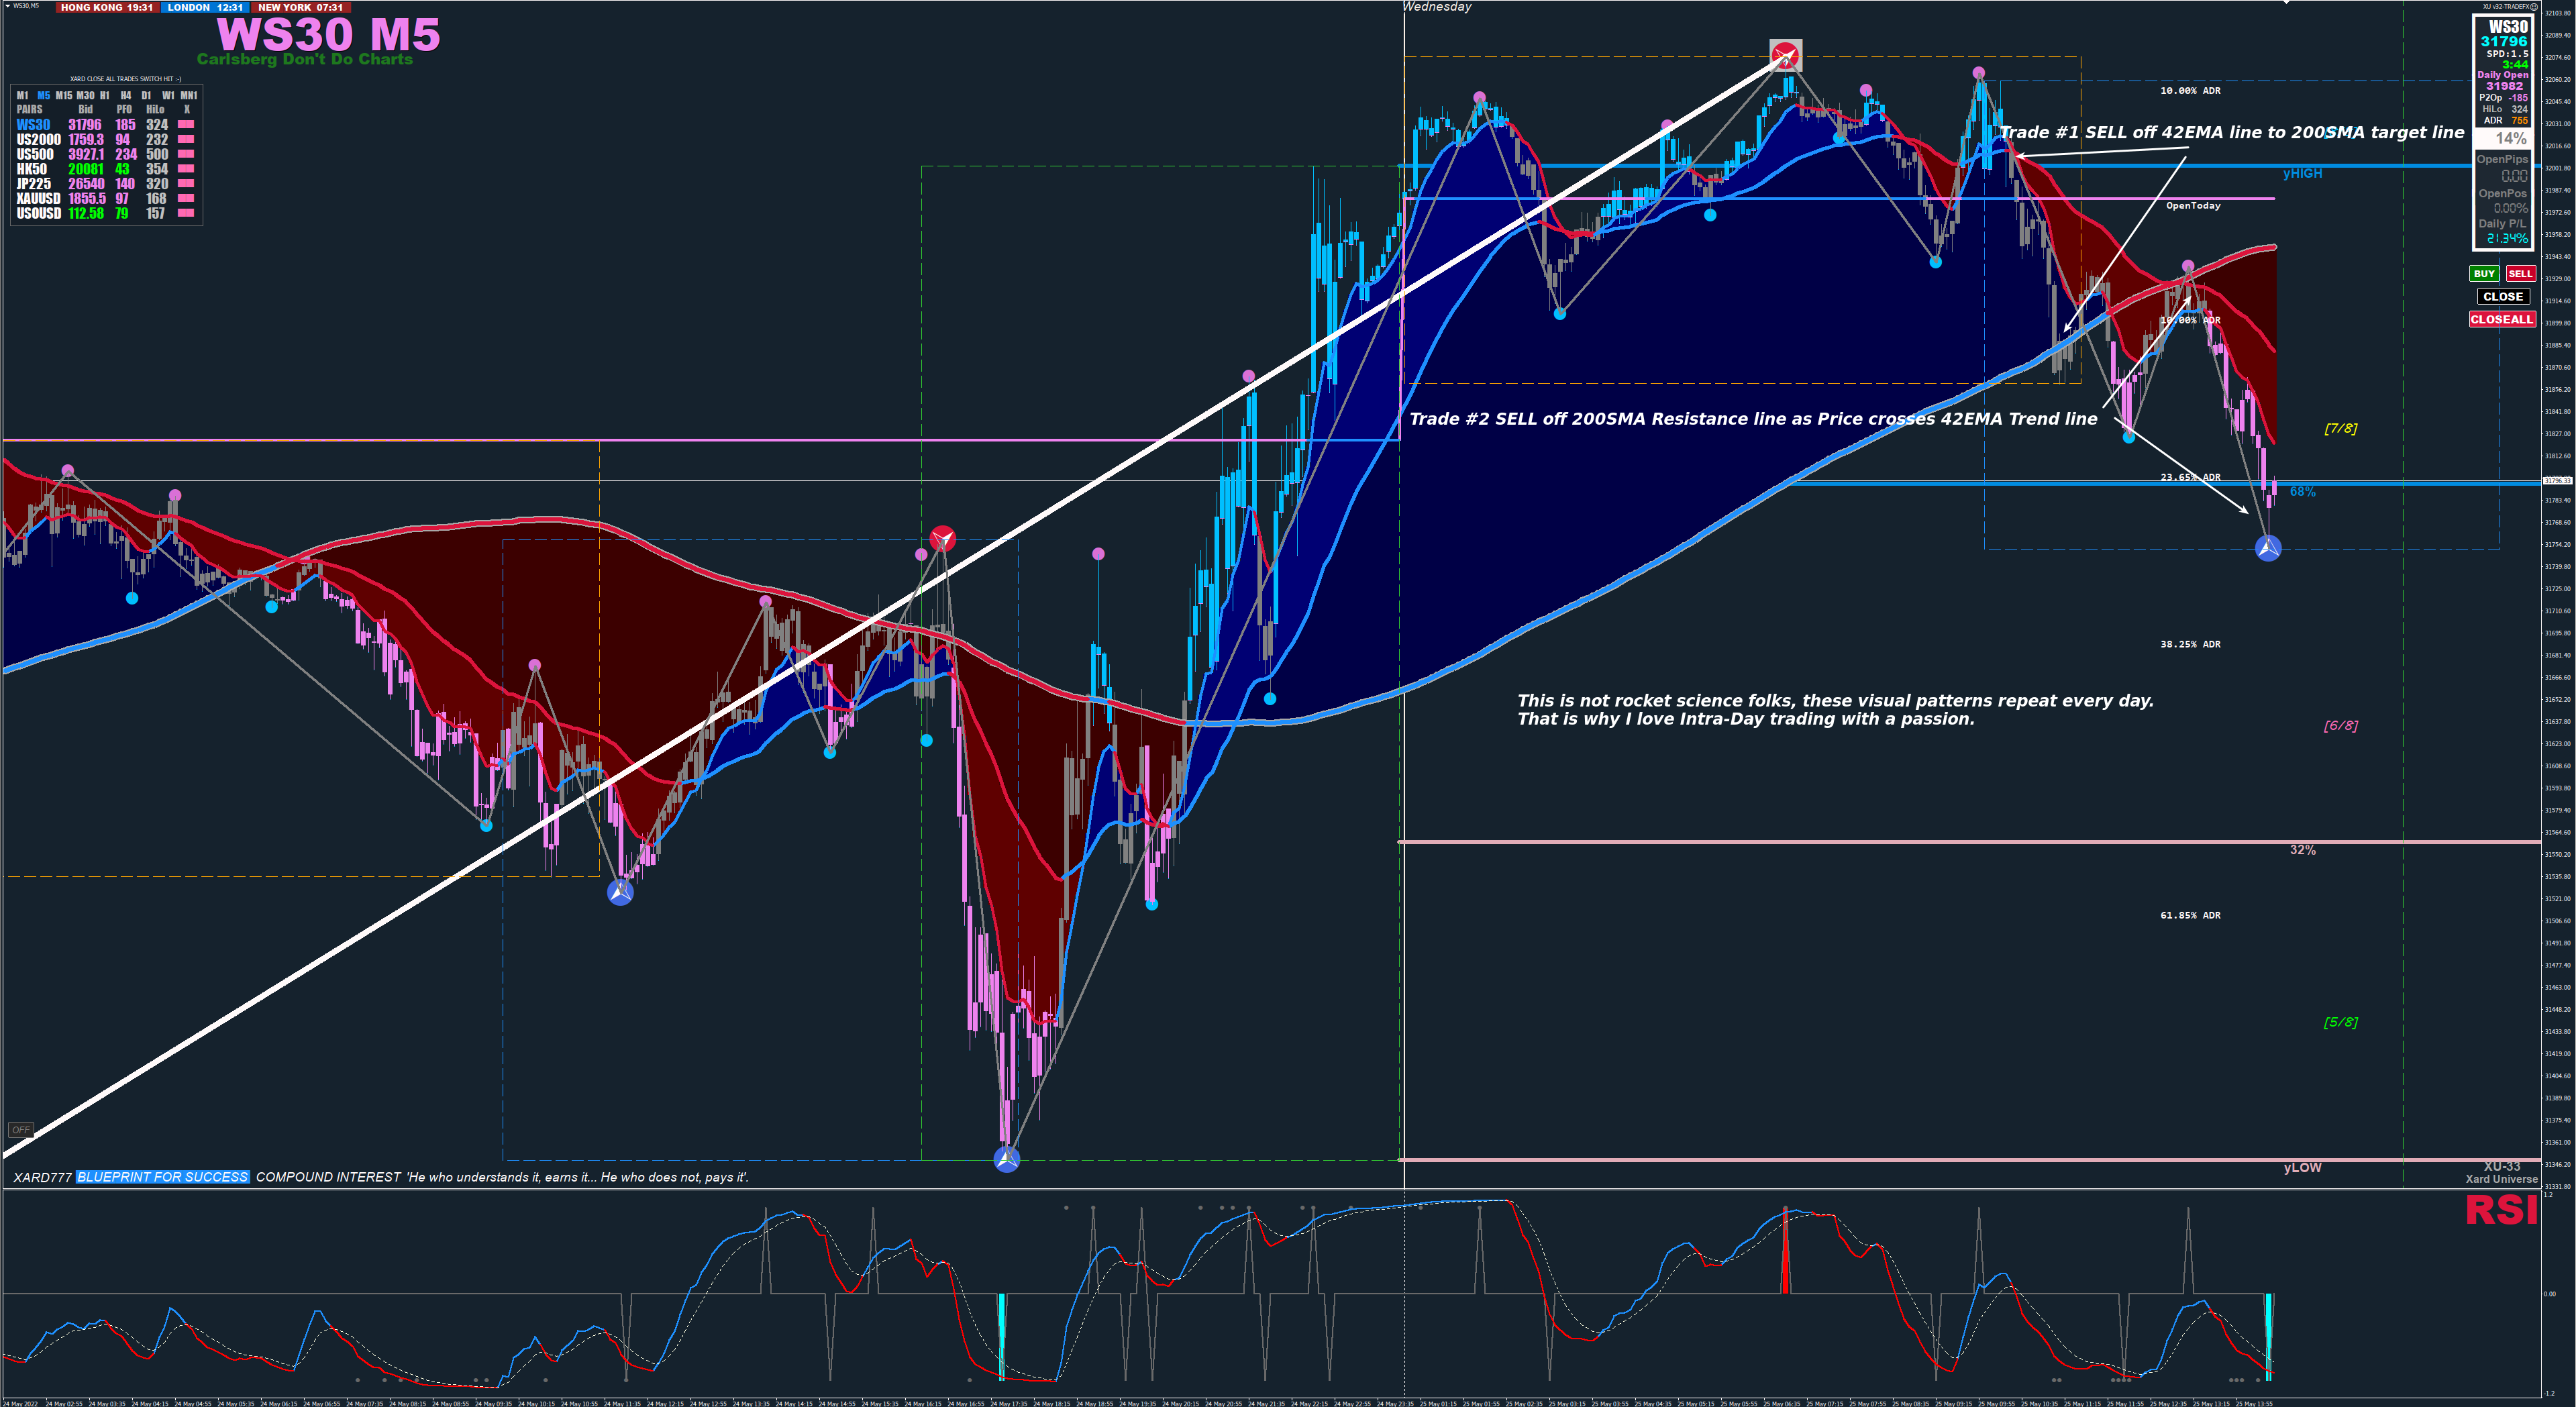Image resolution: width=2576 pixels, height=1407 pixels.
Task: Click the blue buy arrow icon near 68% line
Action: [2268, 548]
